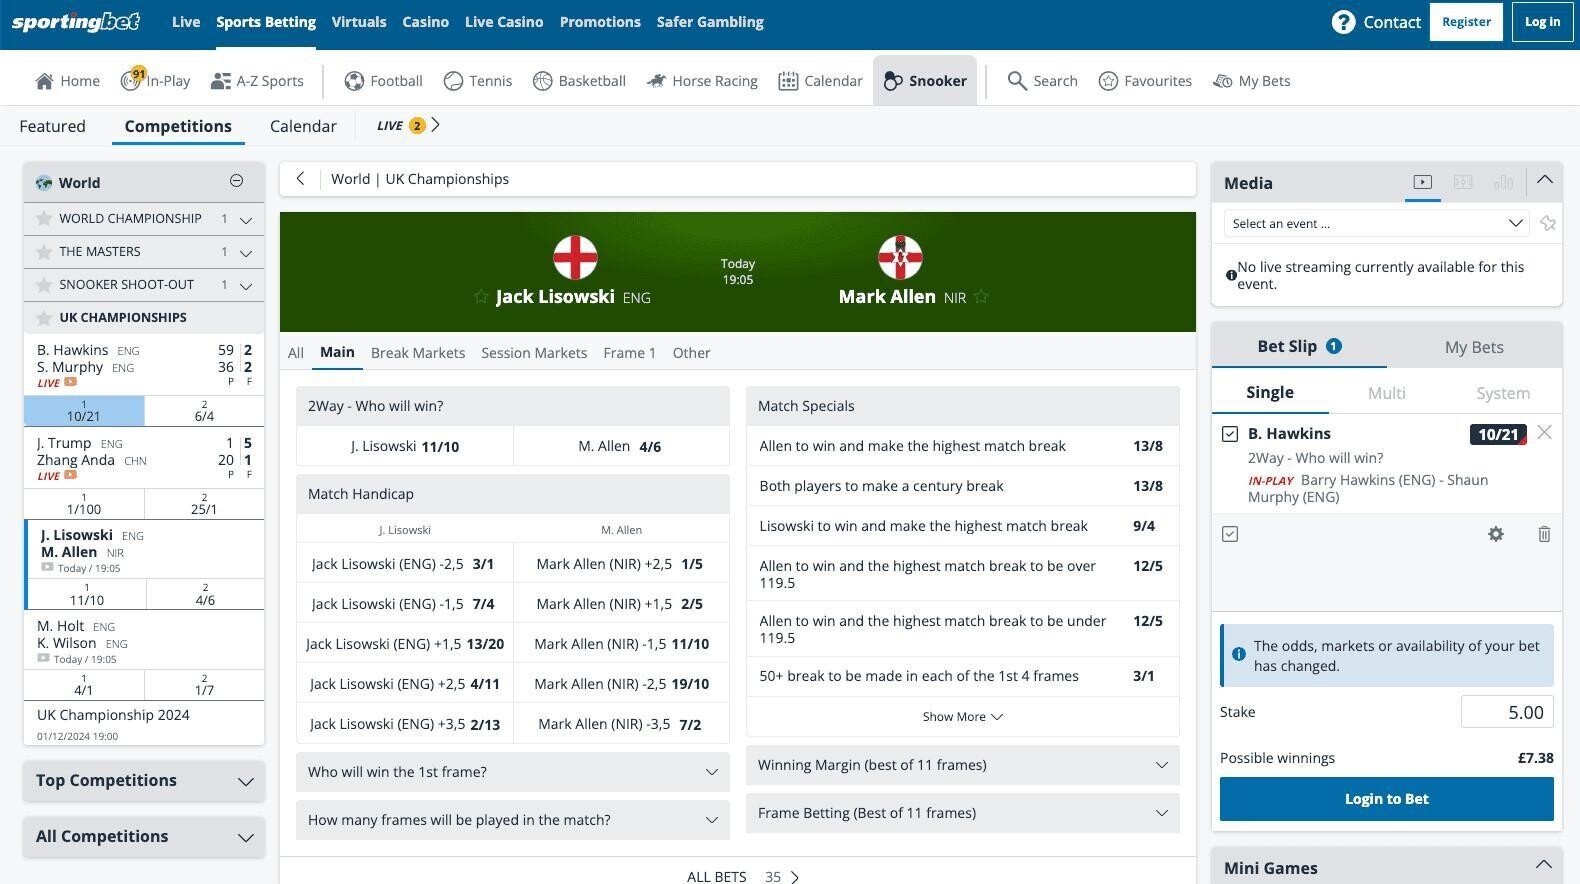Deselect B. Hawkins 10/21 odds in sidebar
Screen dimensions: 1580x884
click(x=84, y=411)
